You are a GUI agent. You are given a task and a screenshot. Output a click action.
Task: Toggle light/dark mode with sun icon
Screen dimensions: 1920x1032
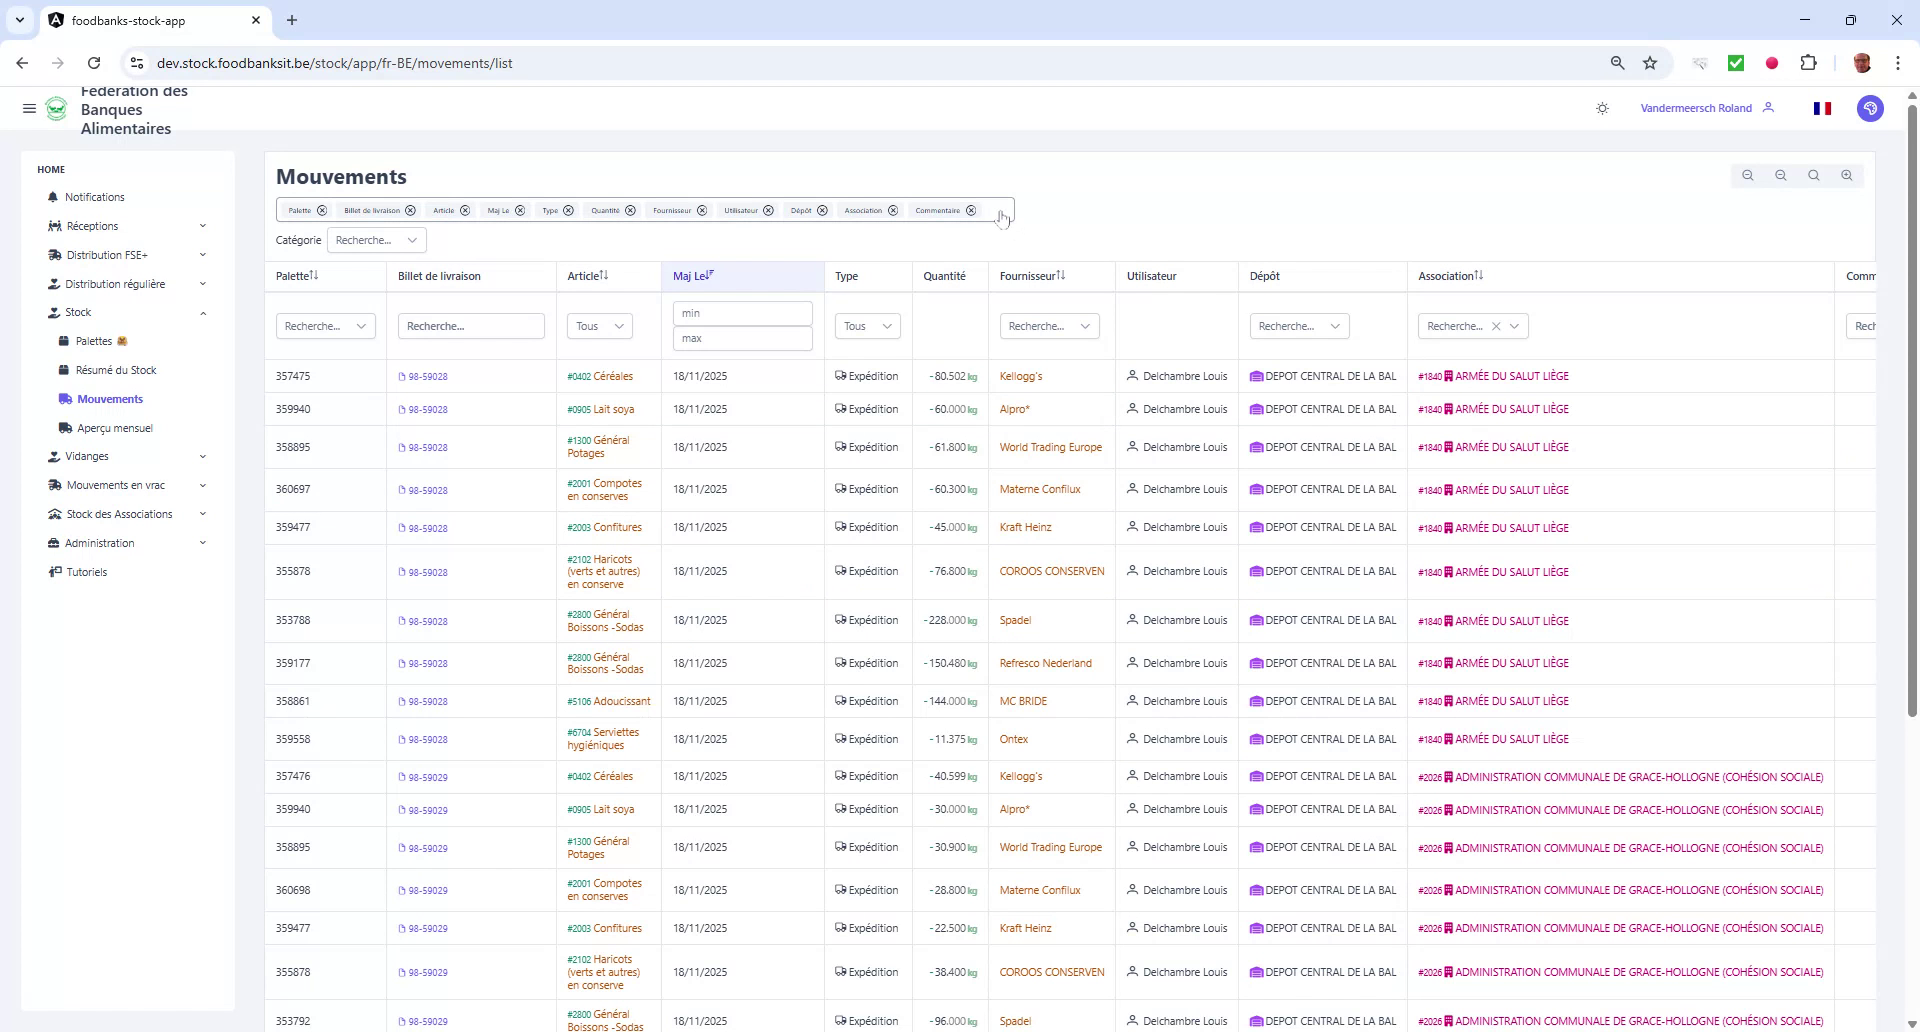1602,108
